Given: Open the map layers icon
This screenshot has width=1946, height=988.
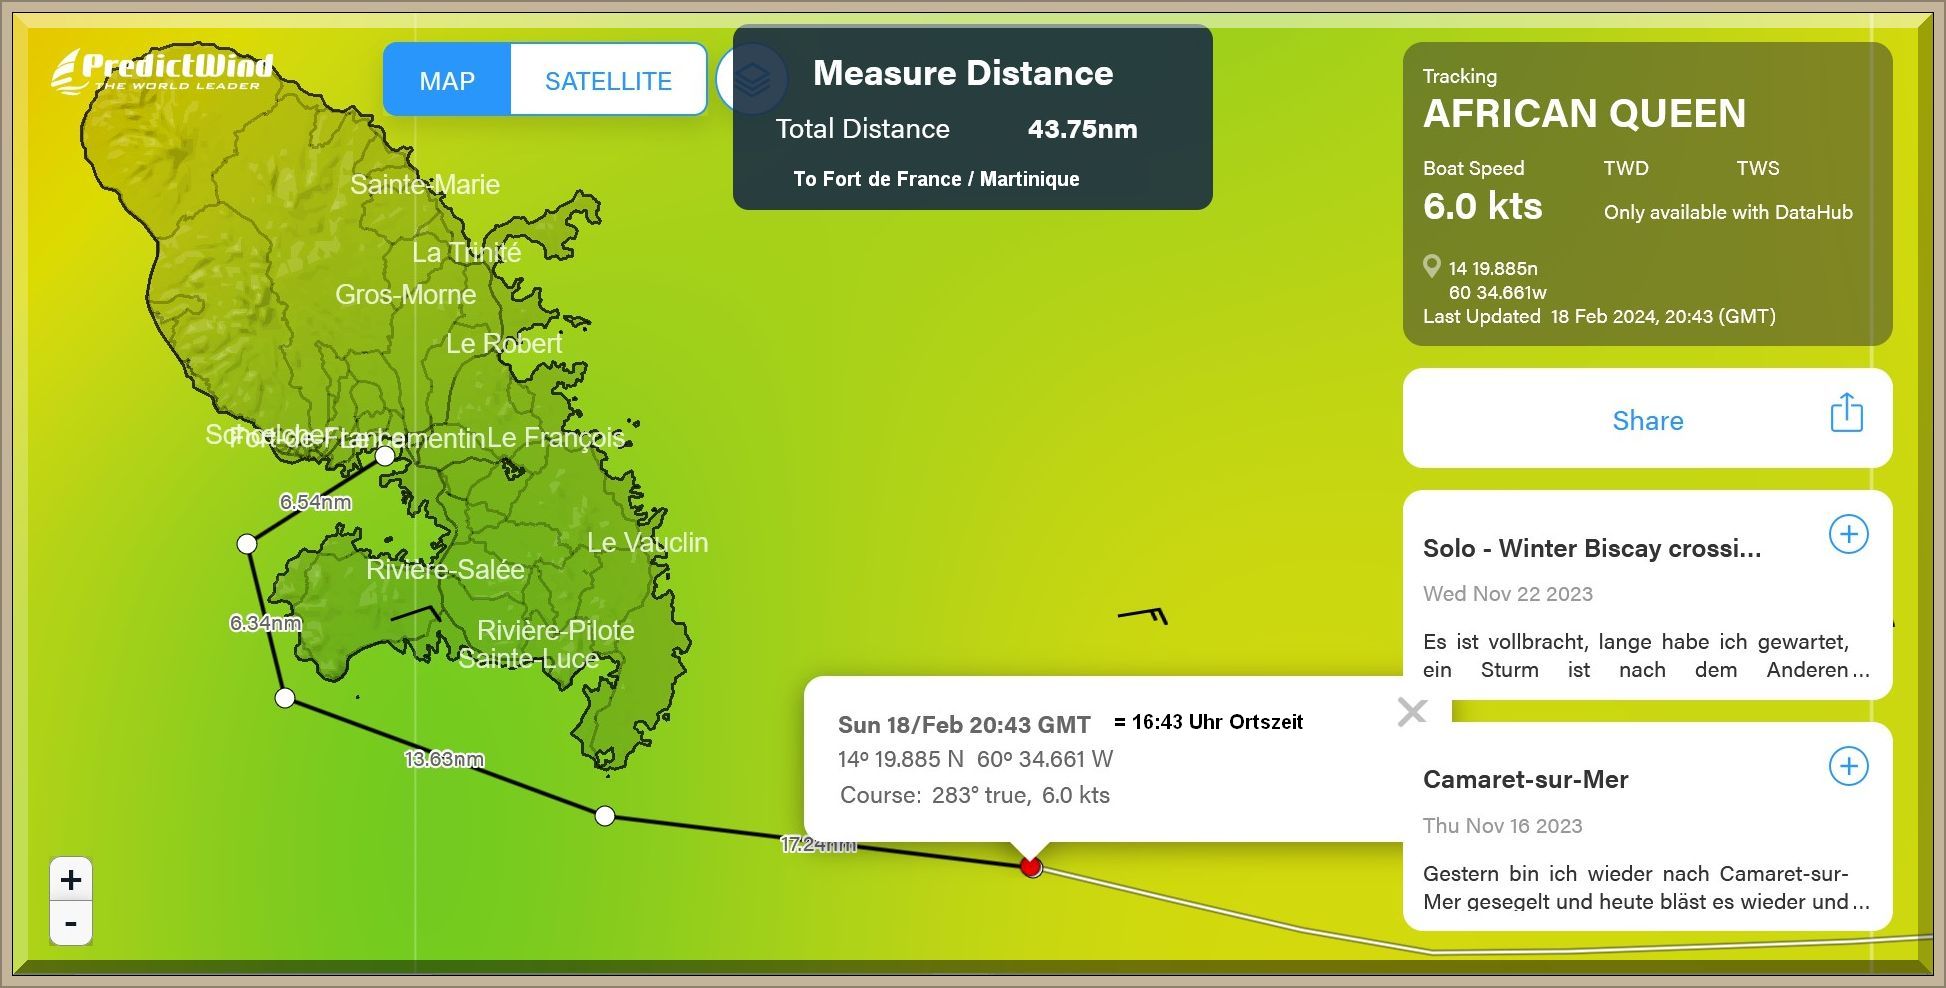Looking at the screenshot, I should 752,79.
